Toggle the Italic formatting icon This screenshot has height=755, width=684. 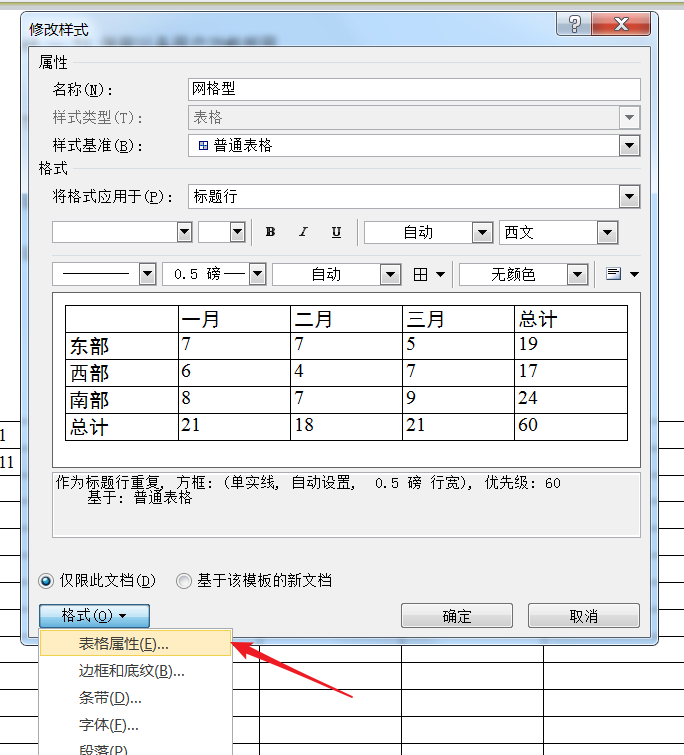[x=303, y=232]
